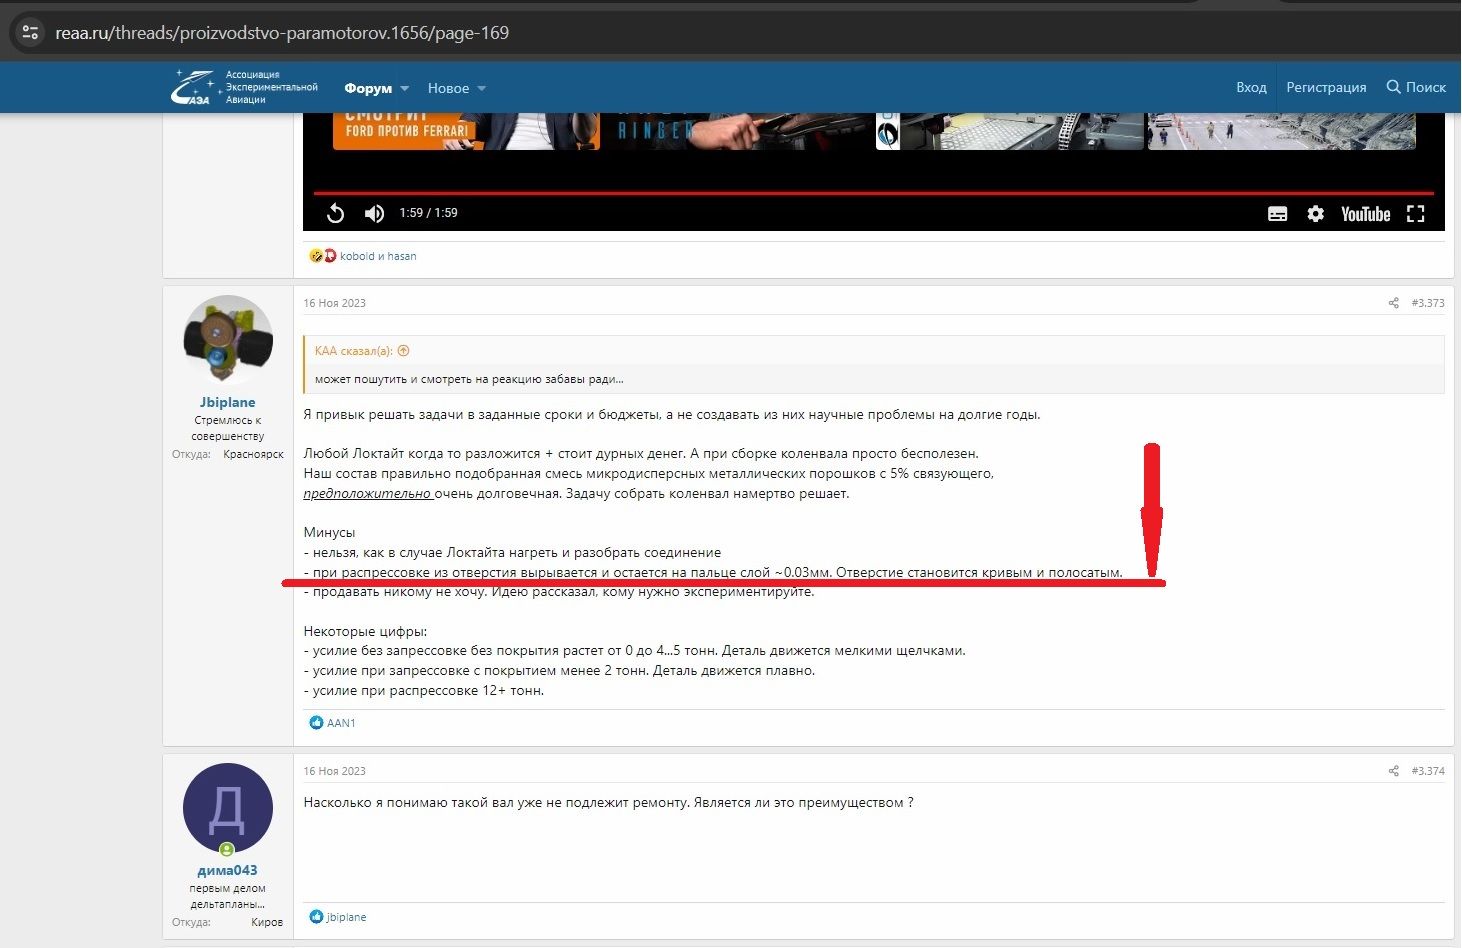Open the Новое navigation tab
1462x948 pixels.
coord(448,88)
